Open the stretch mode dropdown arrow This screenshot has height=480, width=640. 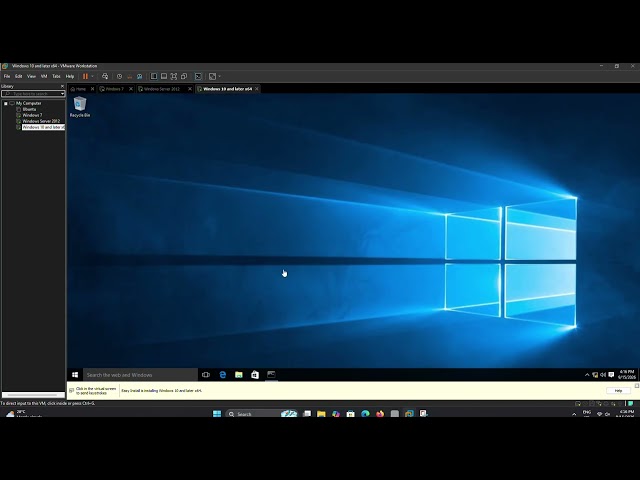point(220,76)
